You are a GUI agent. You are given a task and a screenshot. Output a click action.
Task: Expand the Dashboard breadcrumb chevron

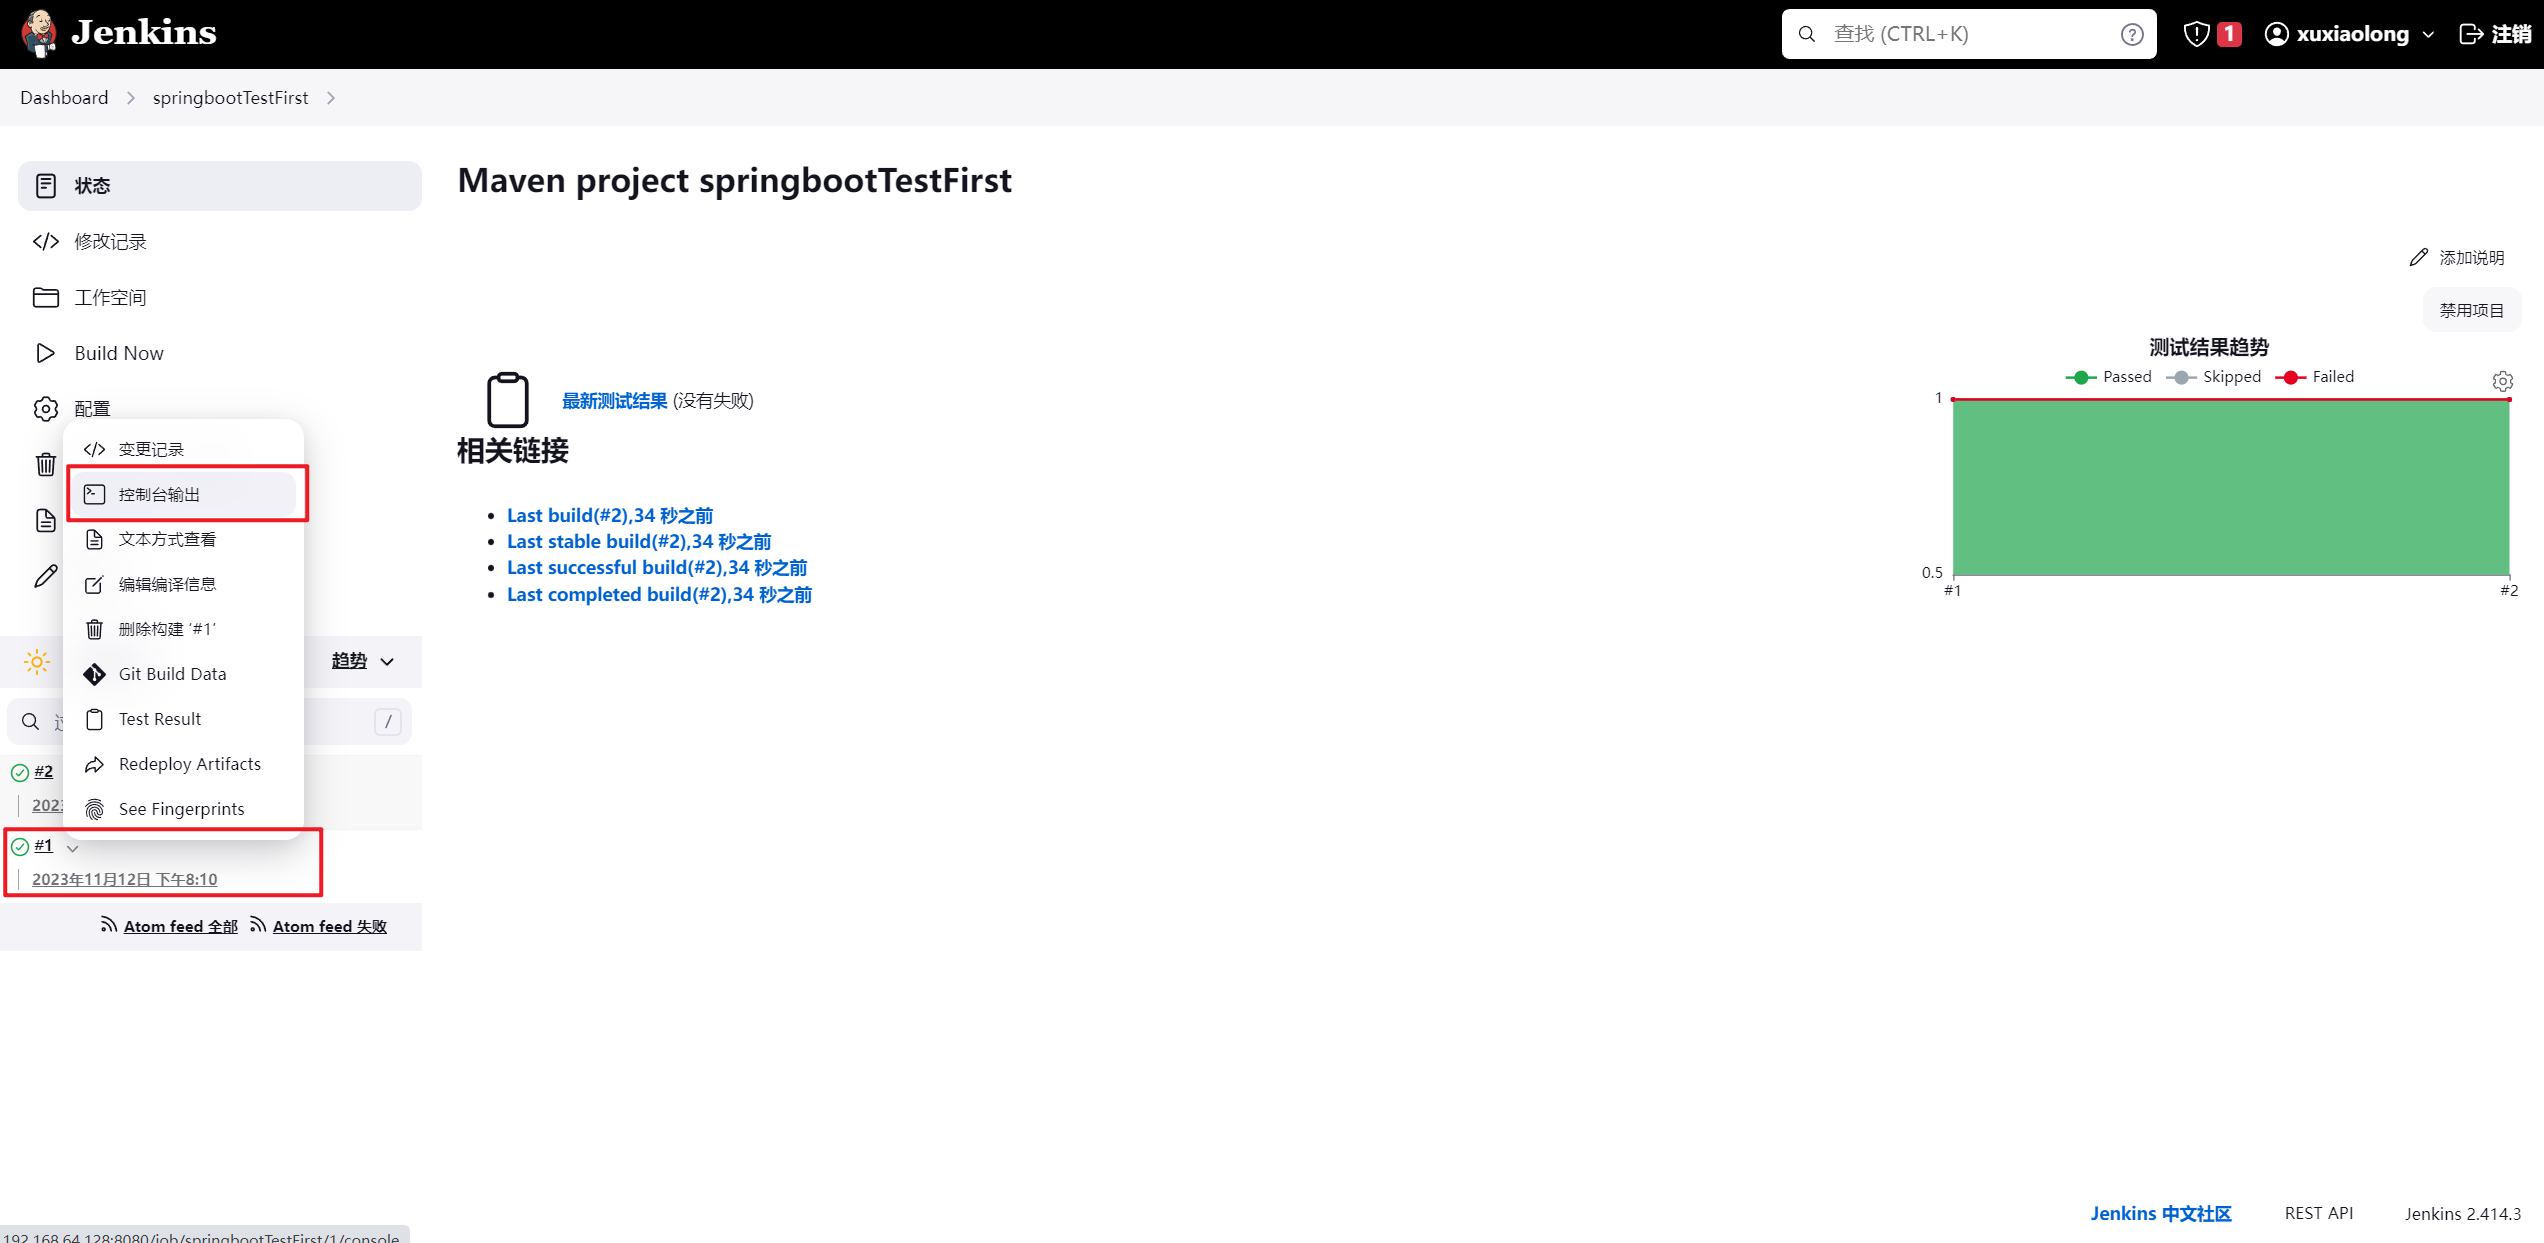coord(130,98)
